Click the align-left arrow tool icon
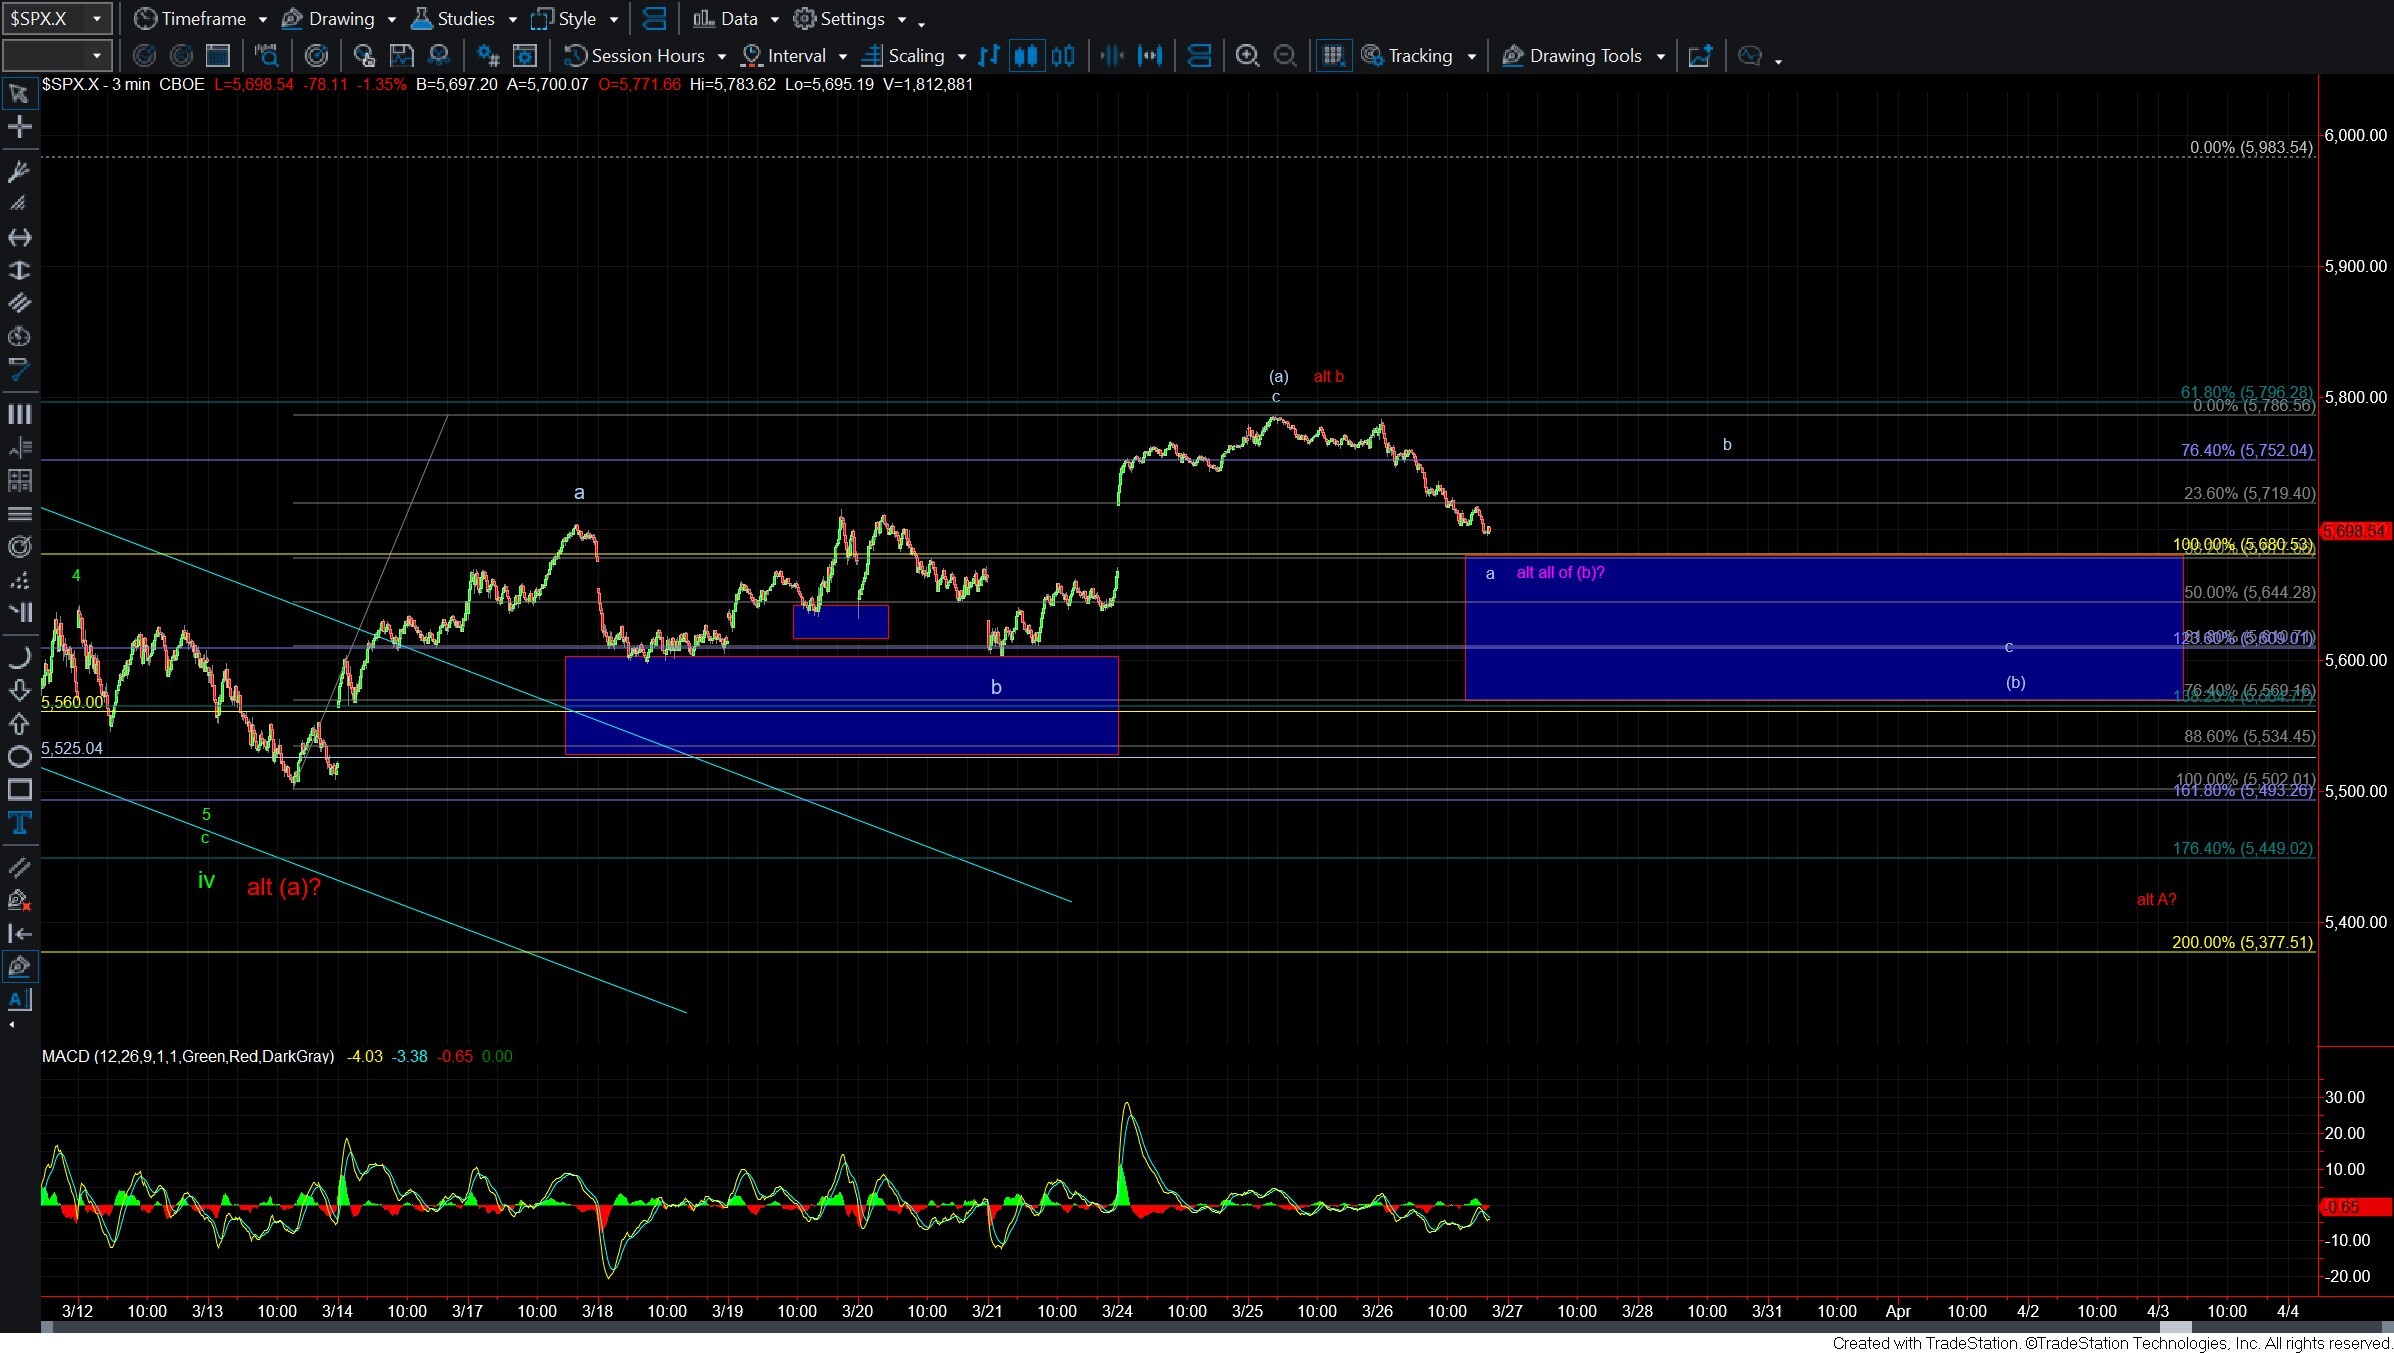This screenshot has height=1353, width=2394. coord(19,933)
